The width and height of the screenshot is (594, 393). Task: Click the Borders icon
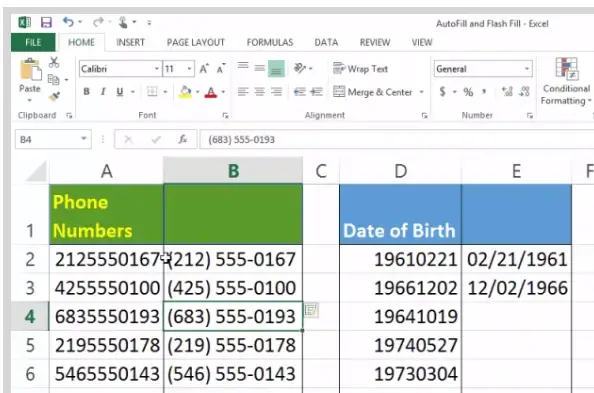152,91
